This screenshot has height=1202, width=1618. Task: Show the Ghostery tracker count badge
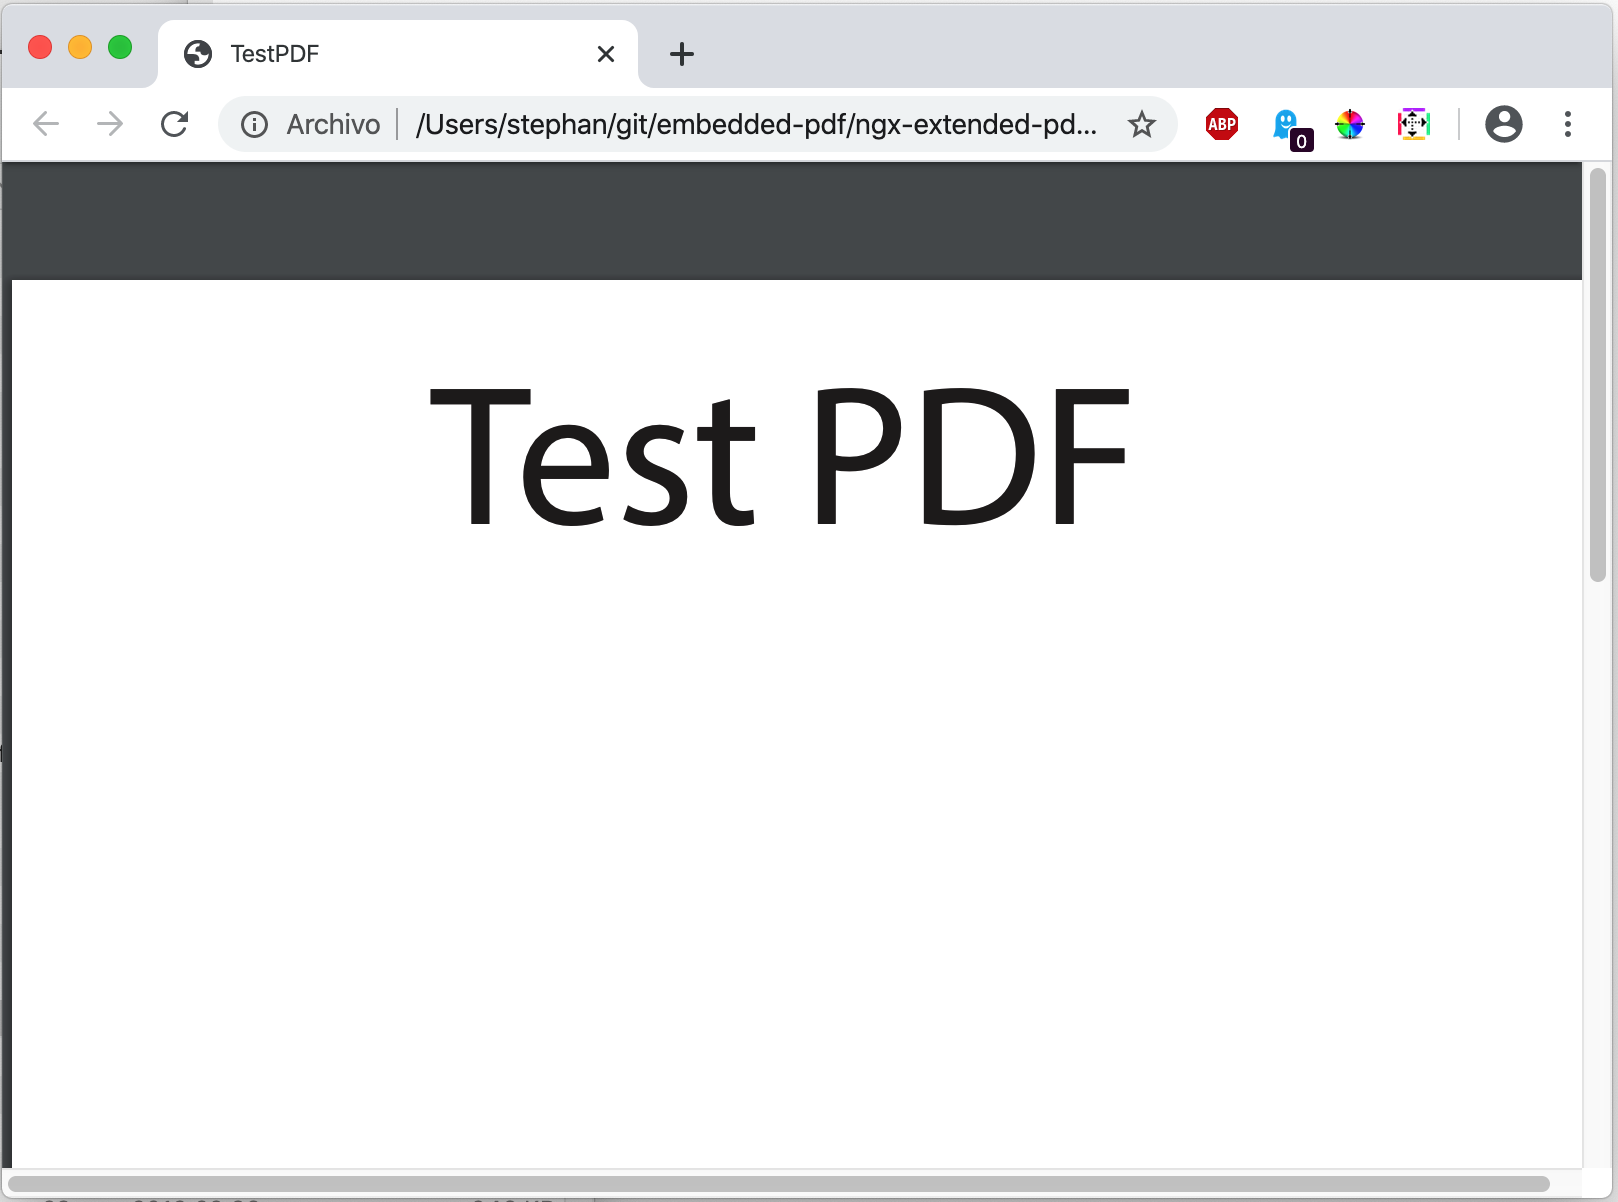point(1300,141)
